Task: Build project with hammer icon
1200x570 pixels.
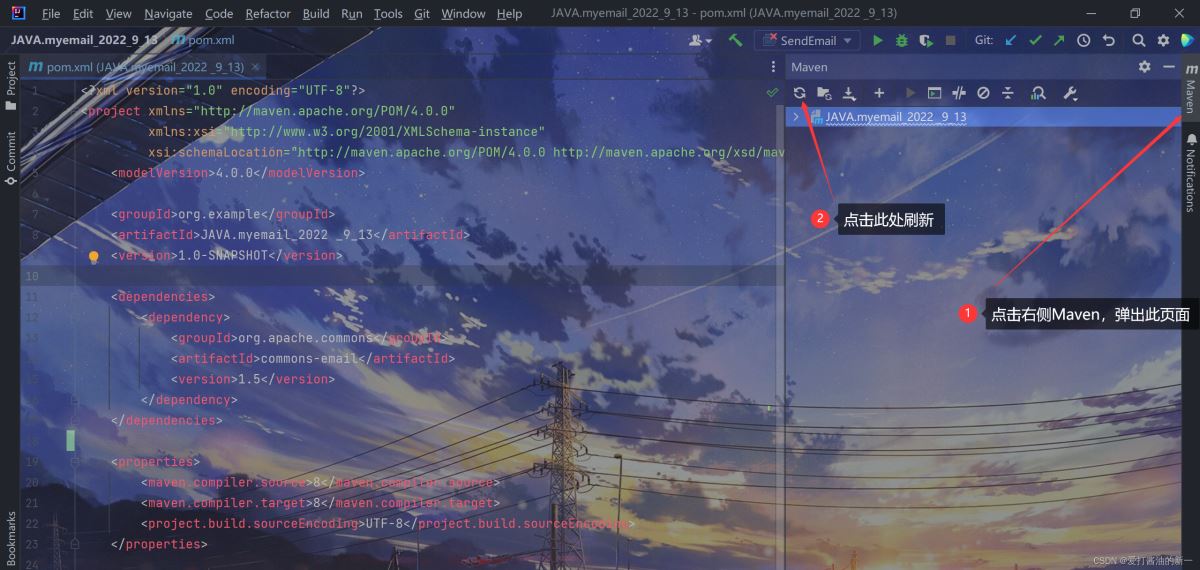Action: (x=735, y=40)
